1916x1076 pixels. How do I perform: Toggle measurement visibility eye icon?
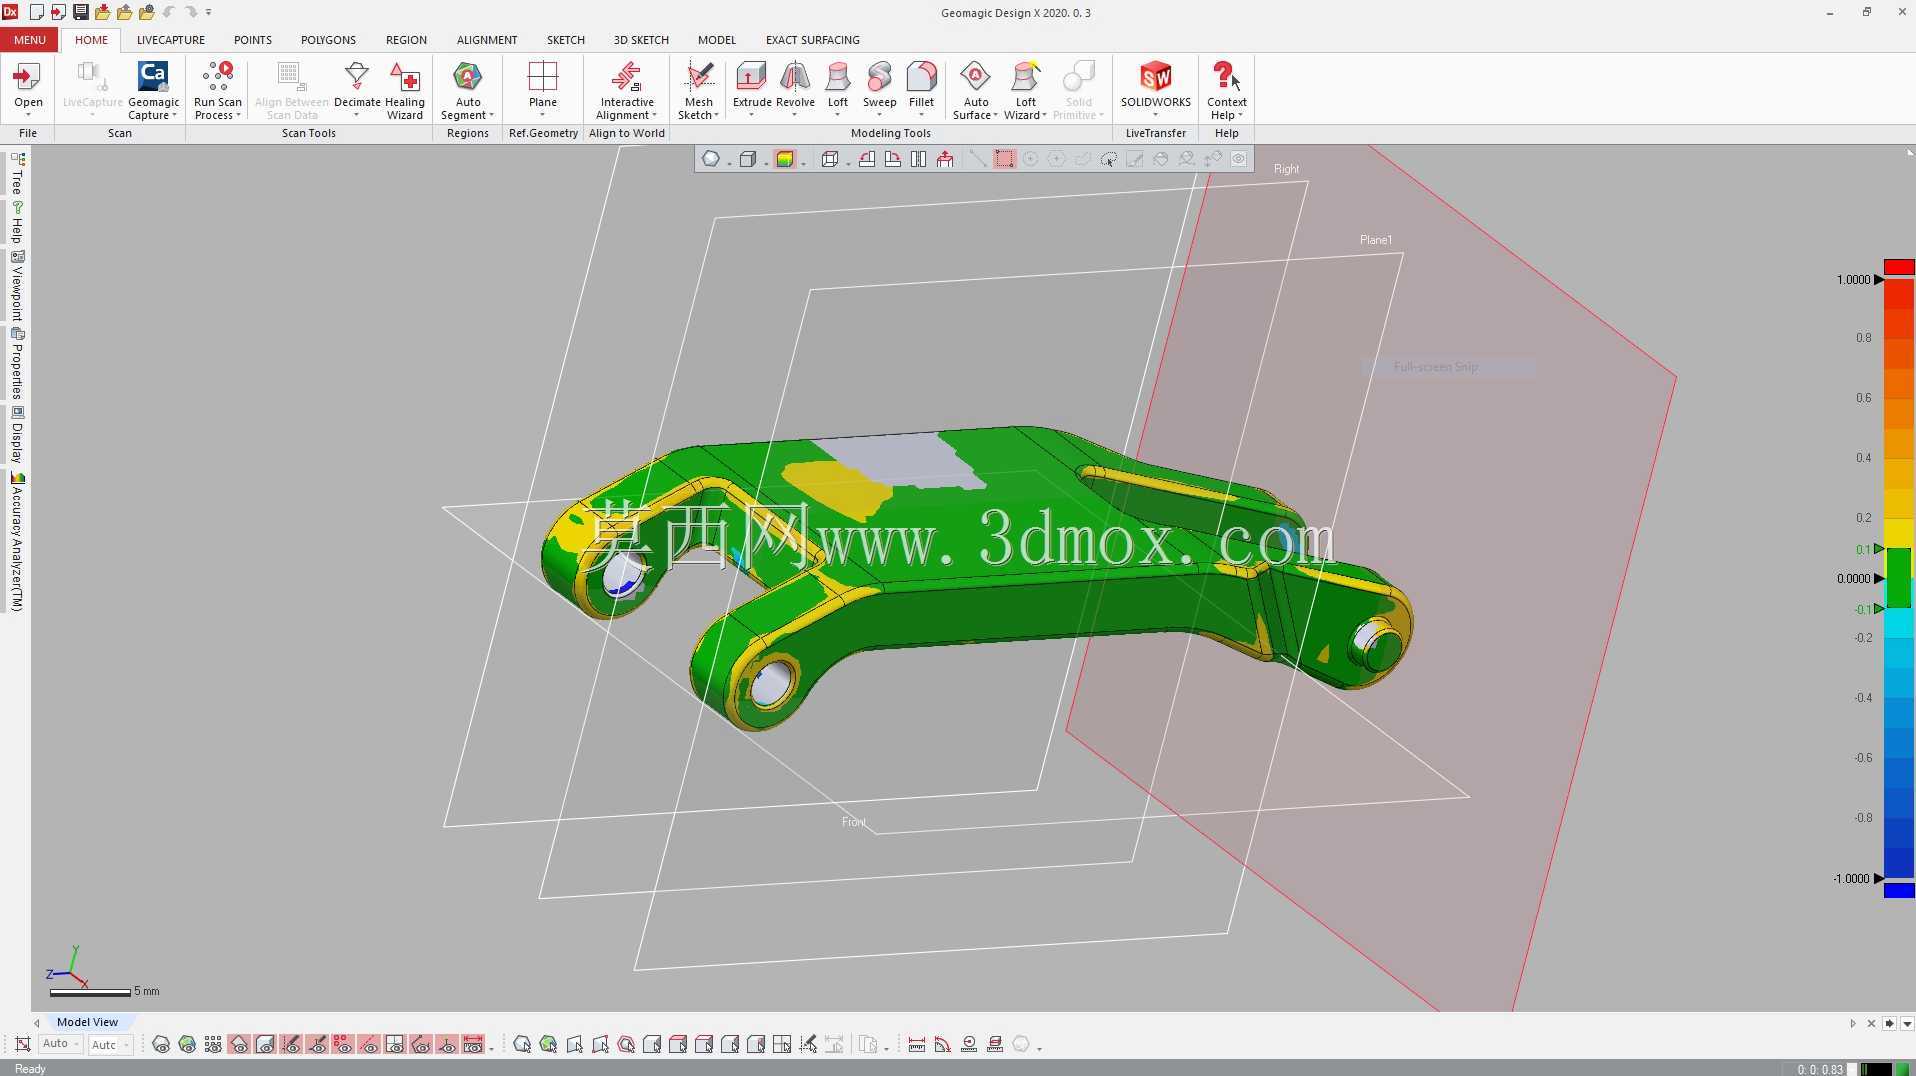coord(473,1045)
